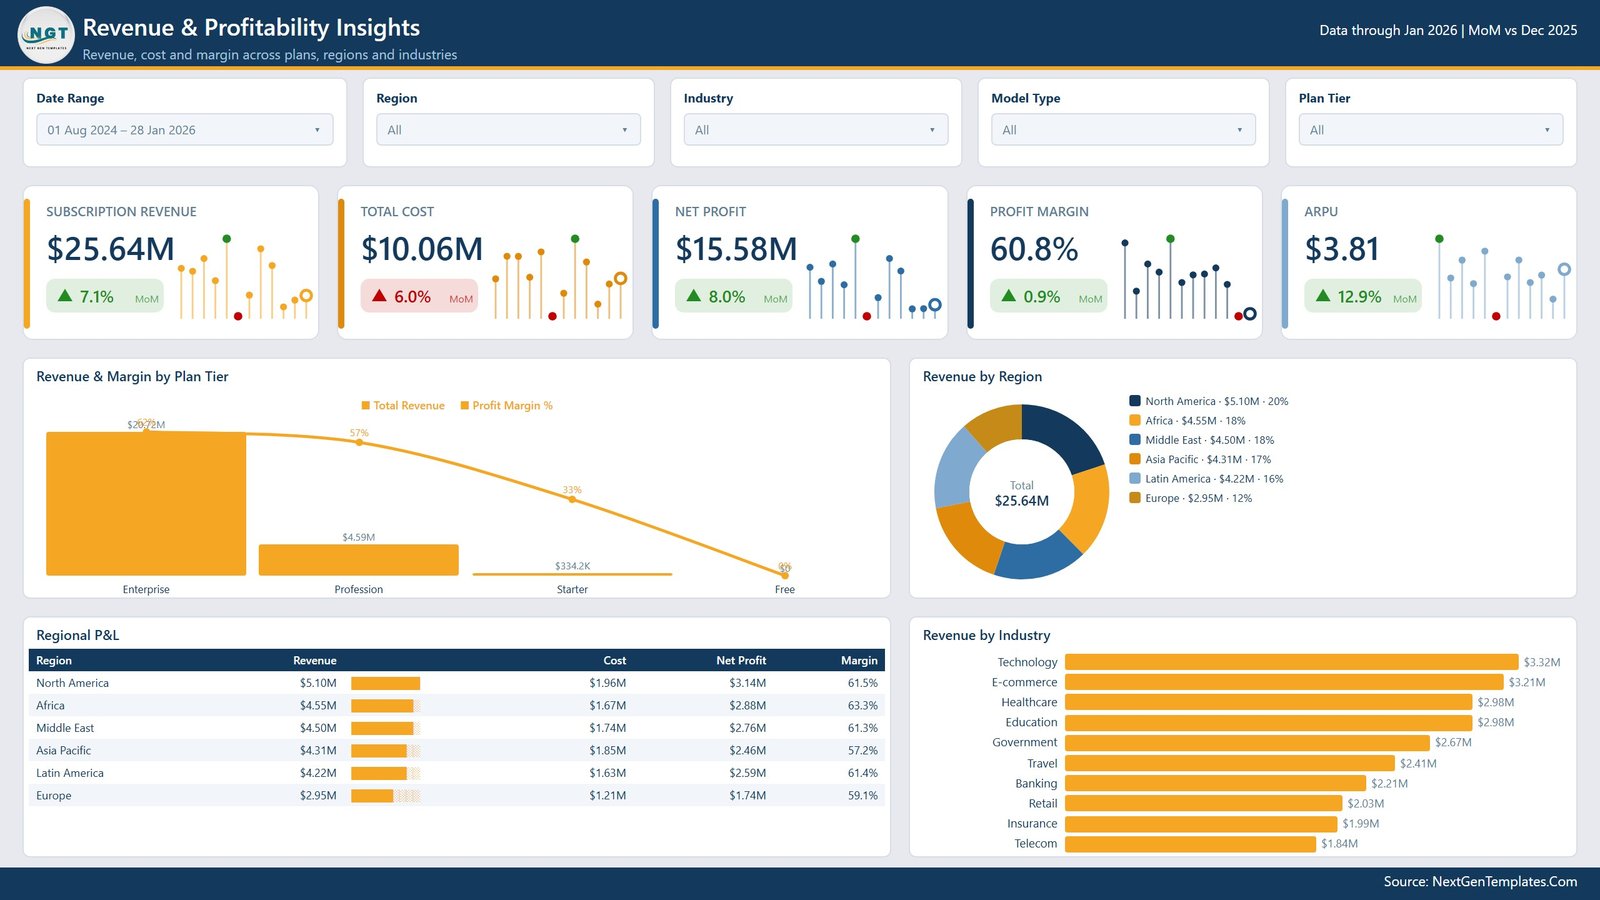Click the Africa legend color swatch
The width and height of the screenshot is (1600, 900).
tap(1135, 420)
